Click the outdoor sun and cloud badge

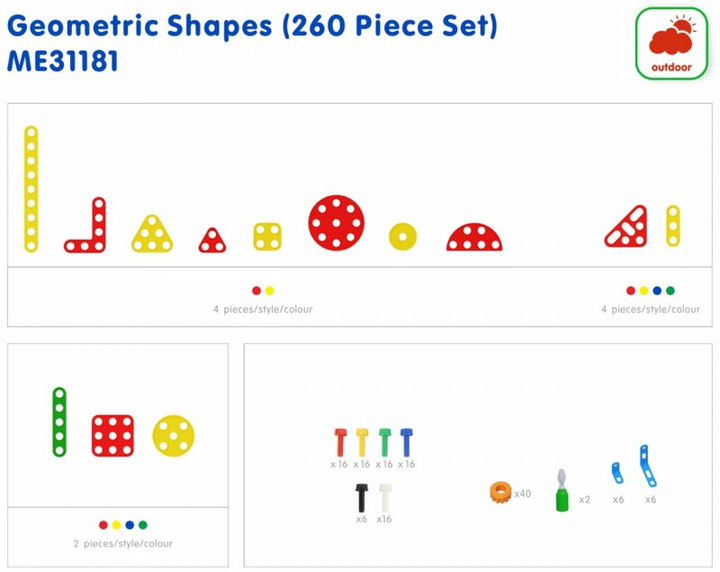click(x=671, y=43)
